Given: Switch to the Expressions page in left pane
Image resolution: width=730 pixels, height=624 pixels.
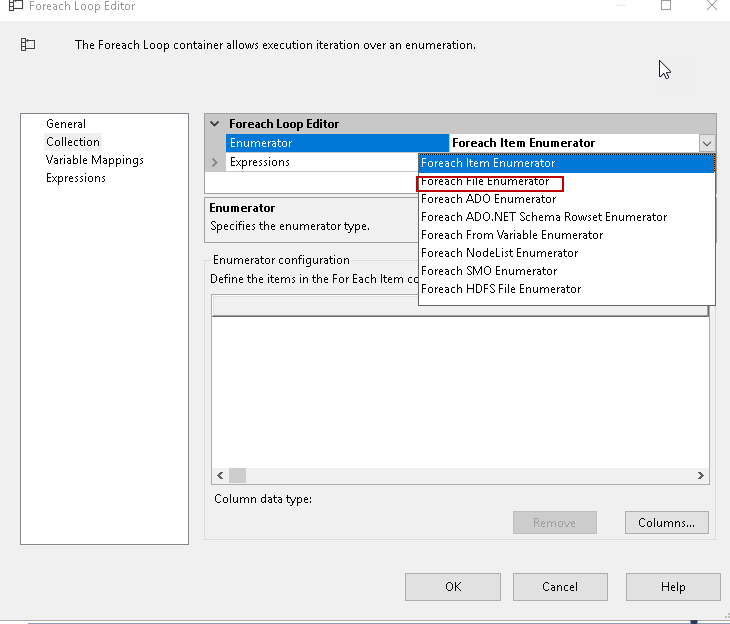Looking at the screenshot, I should 76,178.
